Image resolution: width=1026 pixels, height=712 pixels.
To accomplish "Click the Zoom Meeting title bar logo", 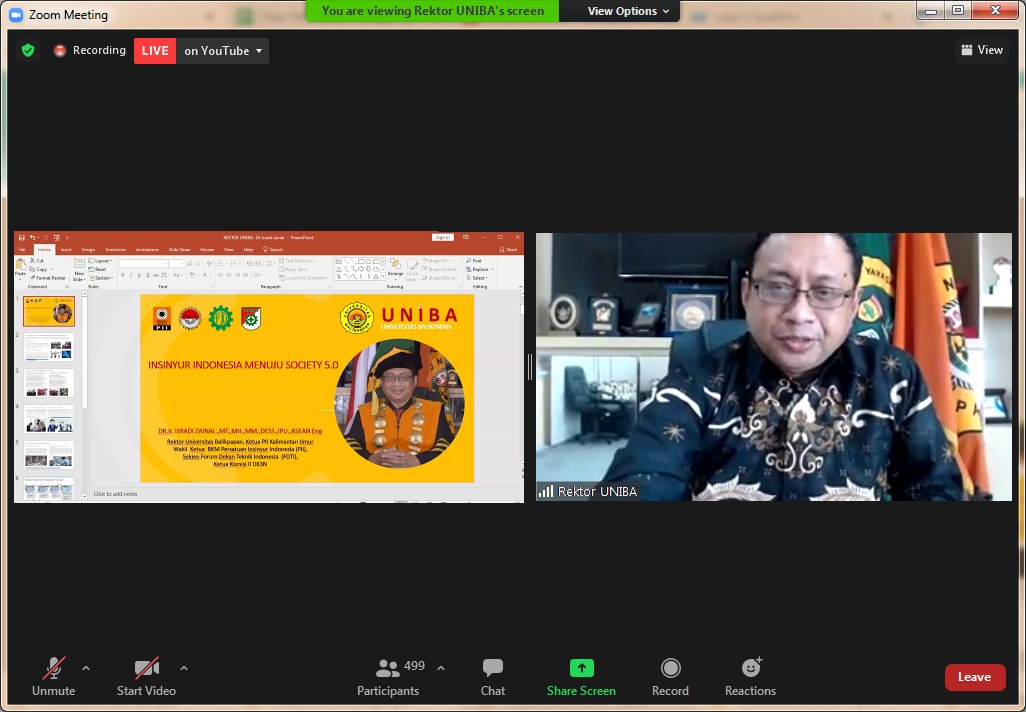I will point(16,15).
